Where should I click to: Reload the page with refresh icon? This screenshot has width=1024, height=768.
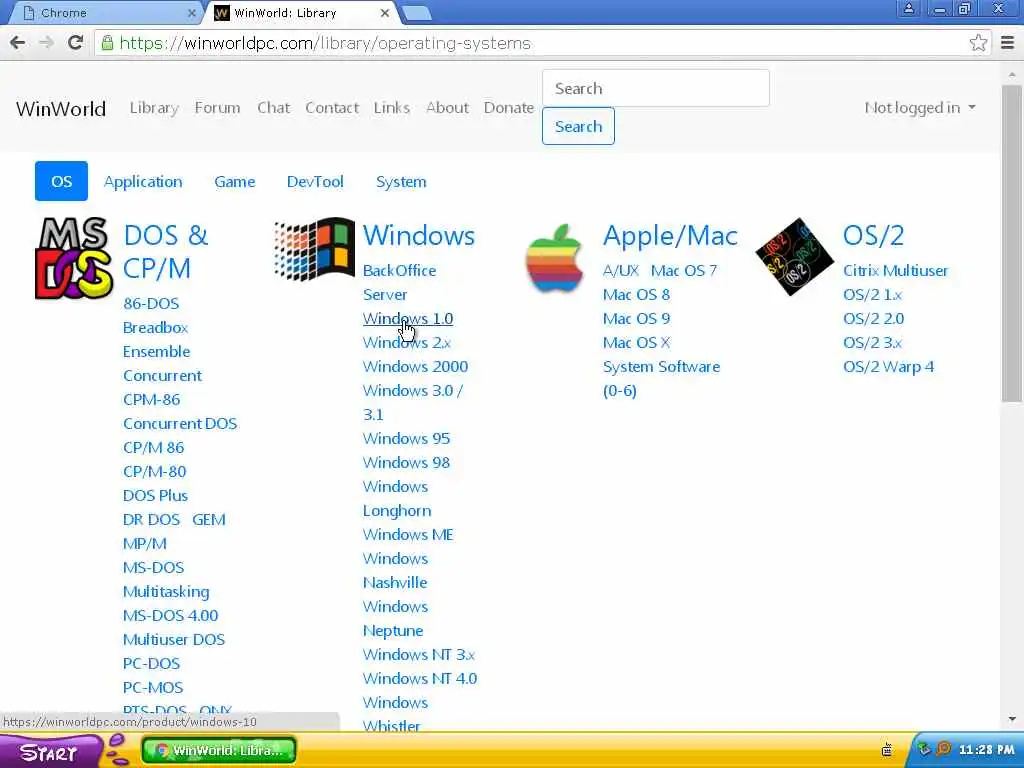tap(75, 43)
